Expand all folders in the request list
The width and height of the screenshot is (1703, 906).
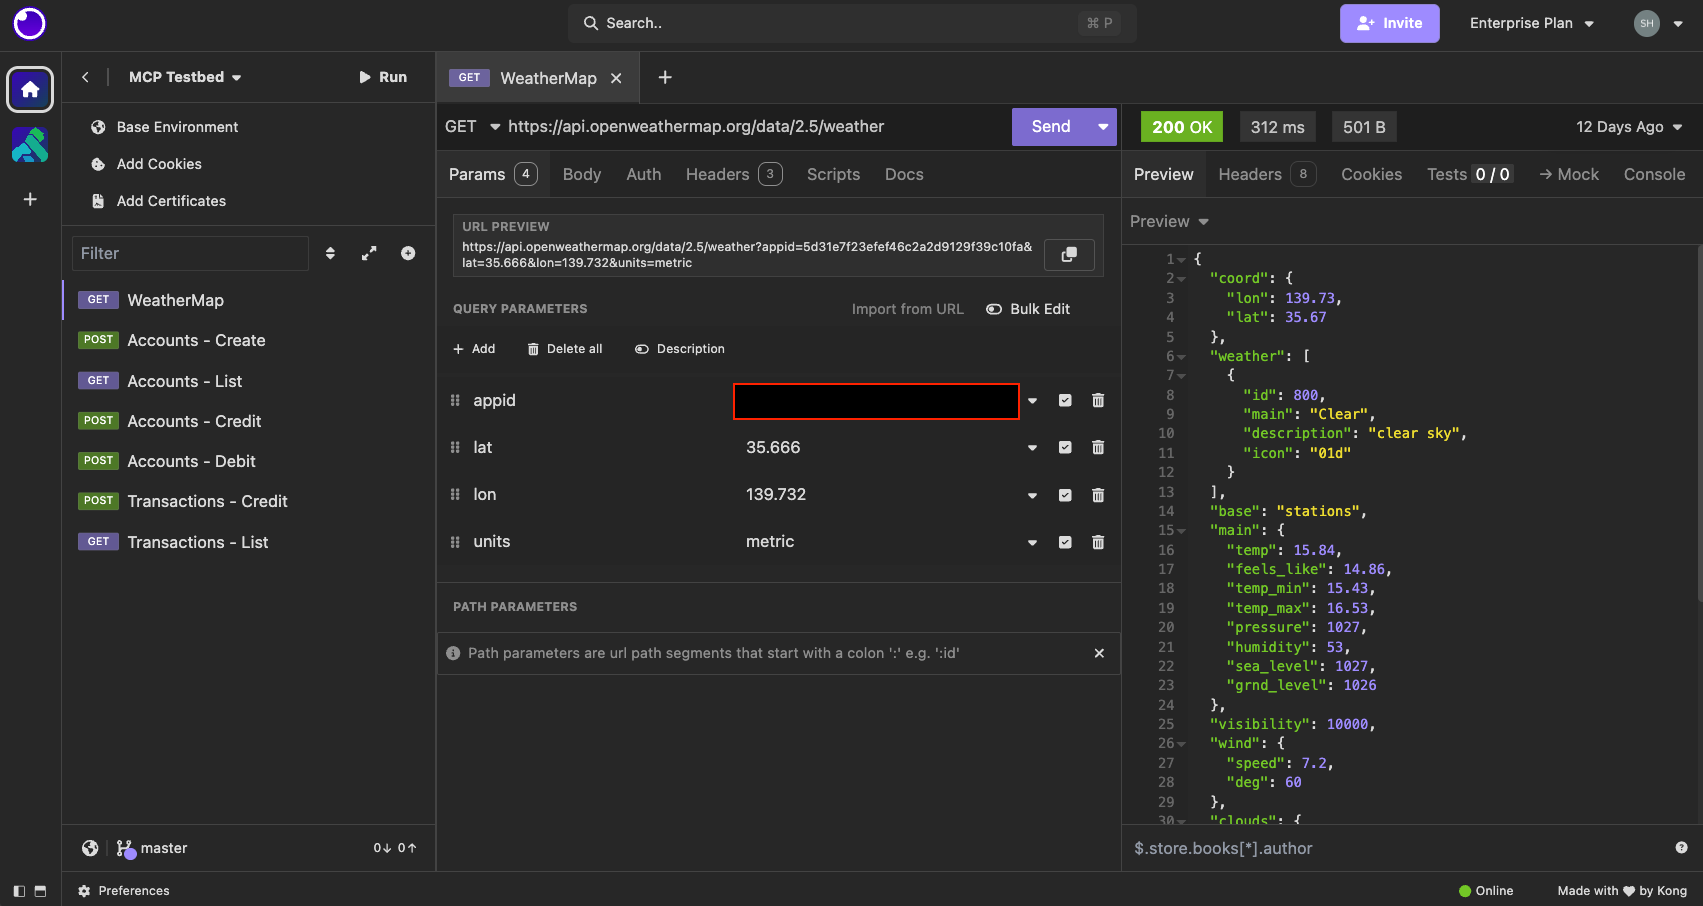(x=369, y=254)
